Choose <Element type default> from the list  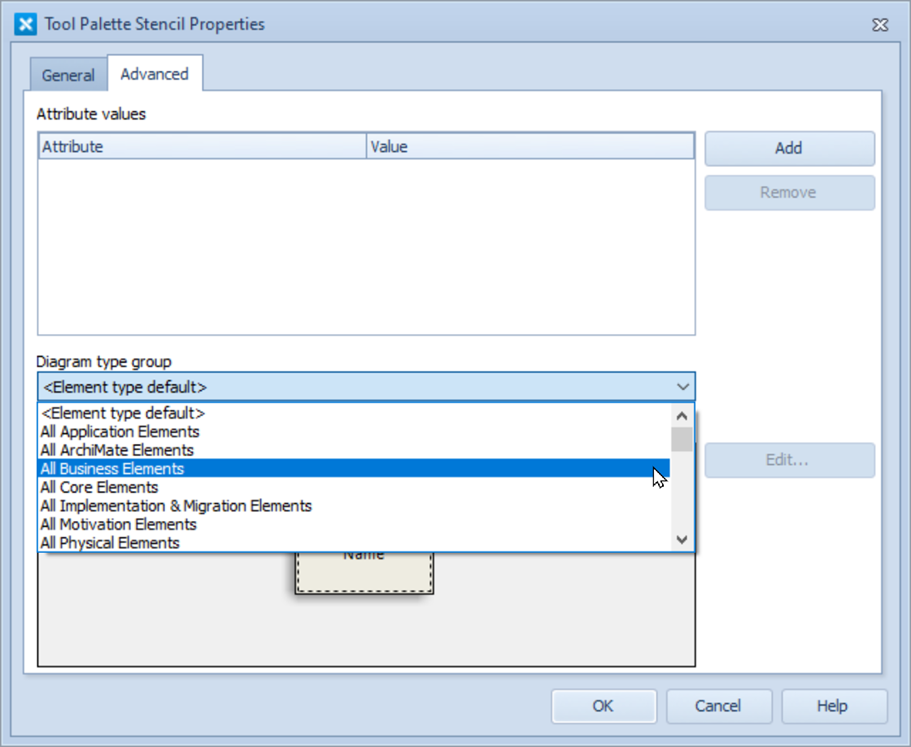click(x=353, y=413)
